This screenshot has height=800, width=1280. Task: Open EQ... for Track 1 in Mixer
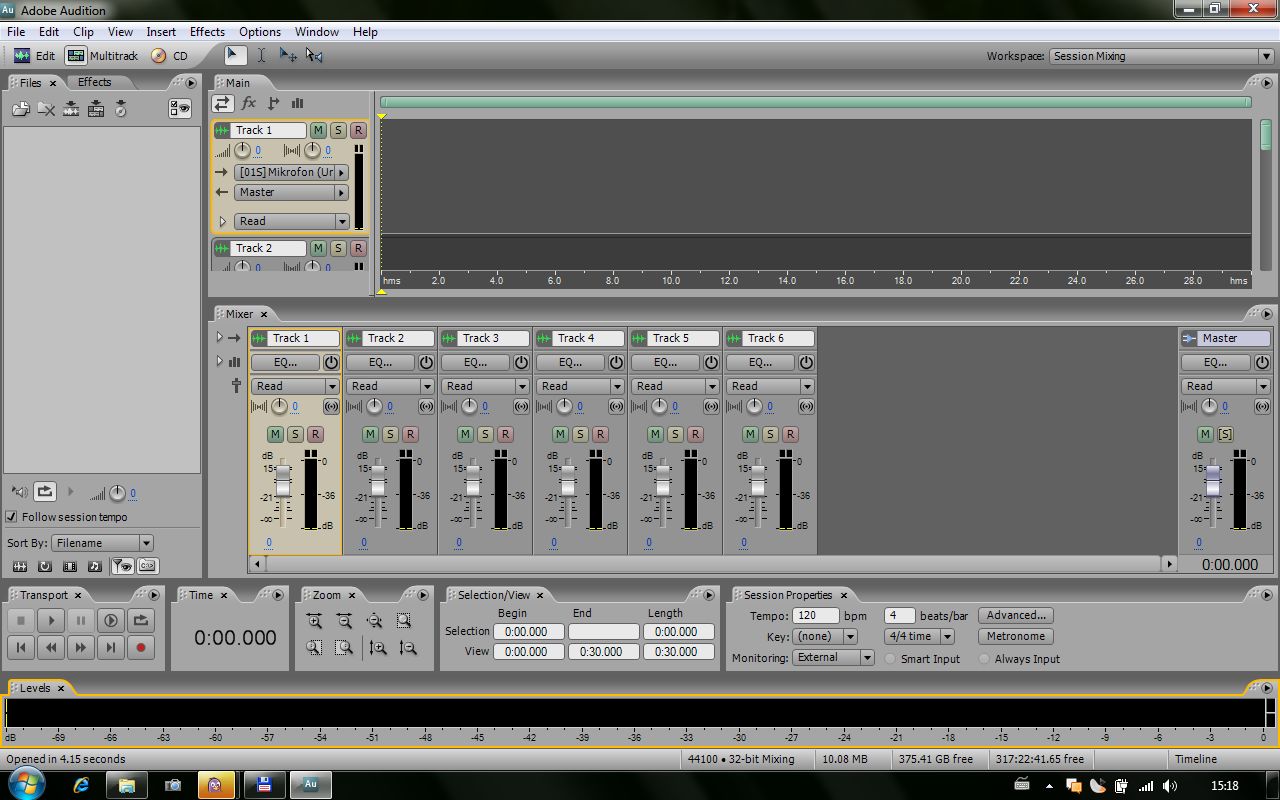(x=285, y=362)
